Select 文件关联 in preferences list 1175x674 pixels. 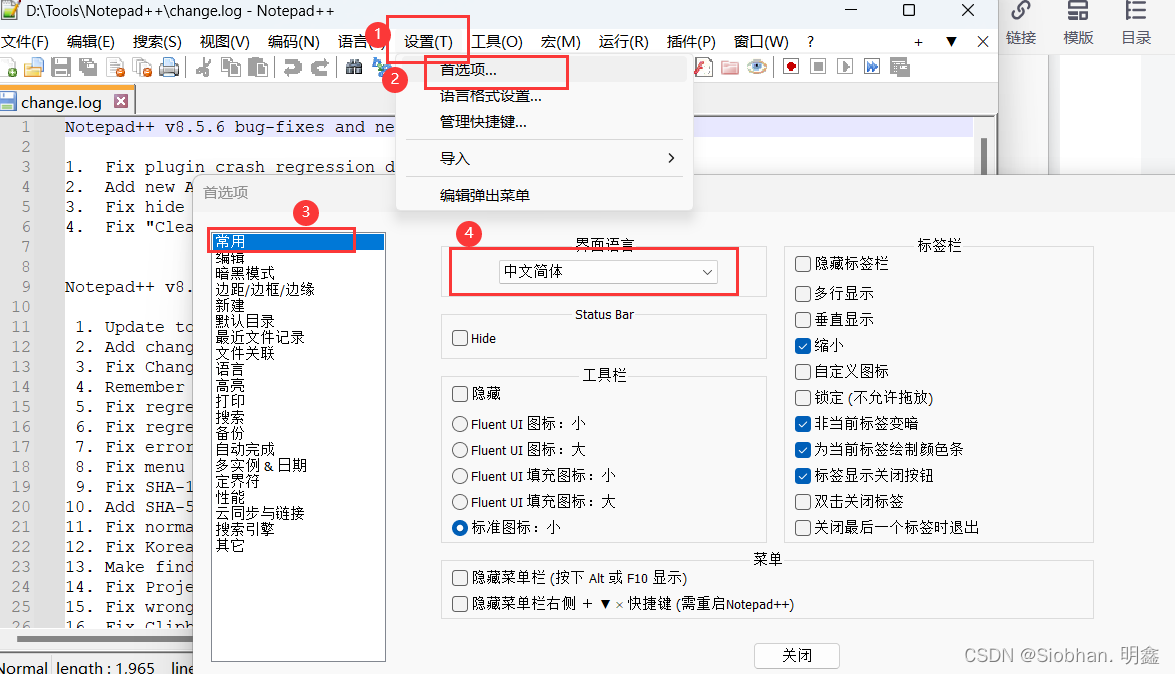245,353
